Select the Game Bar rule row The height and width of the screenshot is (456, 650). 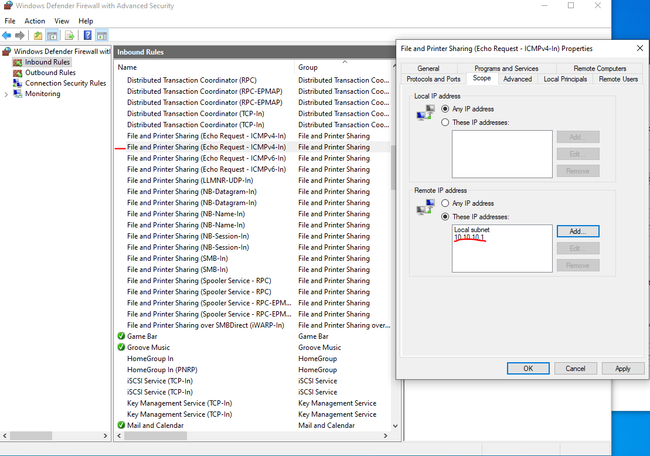253,336
